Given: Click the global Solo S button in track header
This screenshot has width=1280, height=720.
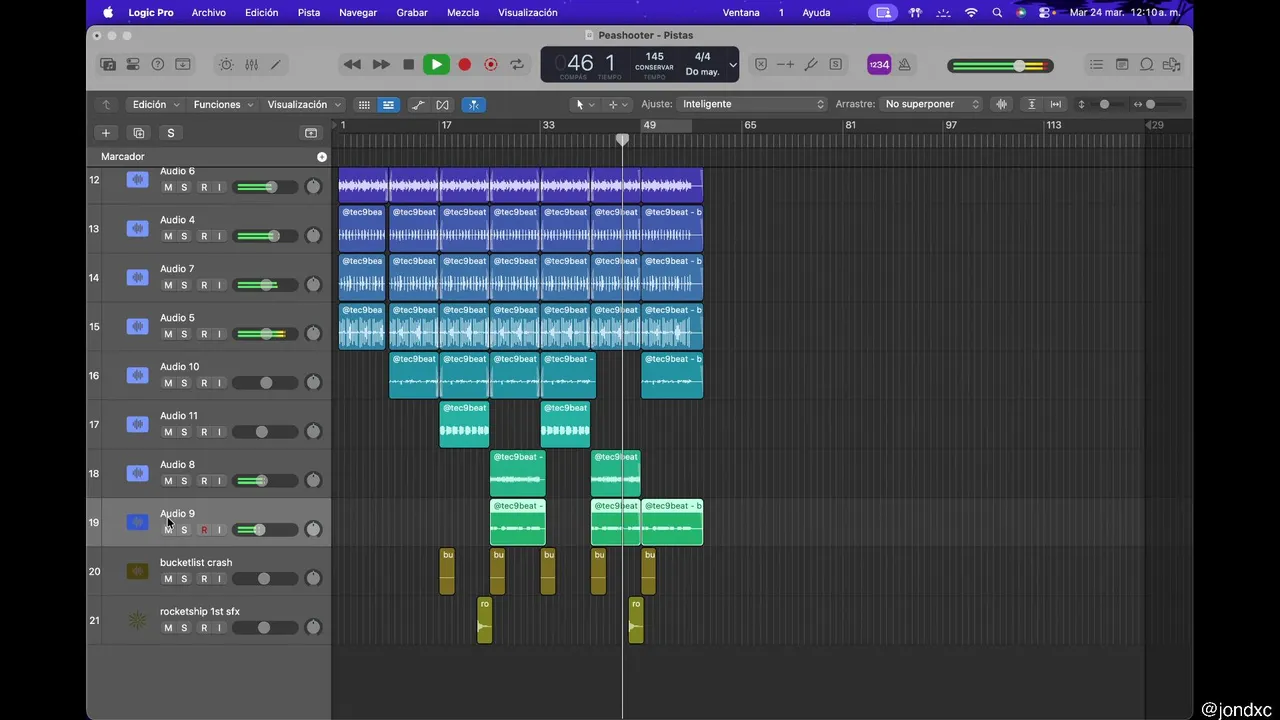Looking at the screenshot, I should [x=171, y=133].
